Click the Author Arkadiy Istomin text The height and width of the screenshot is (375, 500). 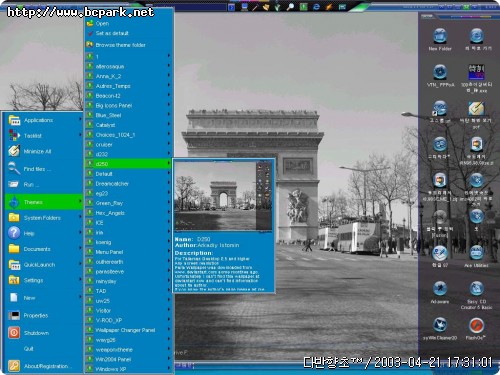tap(207, 245)
